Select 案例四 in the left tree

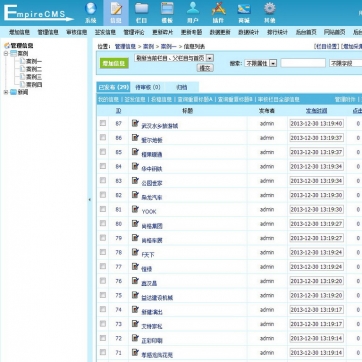coord(34,85)
